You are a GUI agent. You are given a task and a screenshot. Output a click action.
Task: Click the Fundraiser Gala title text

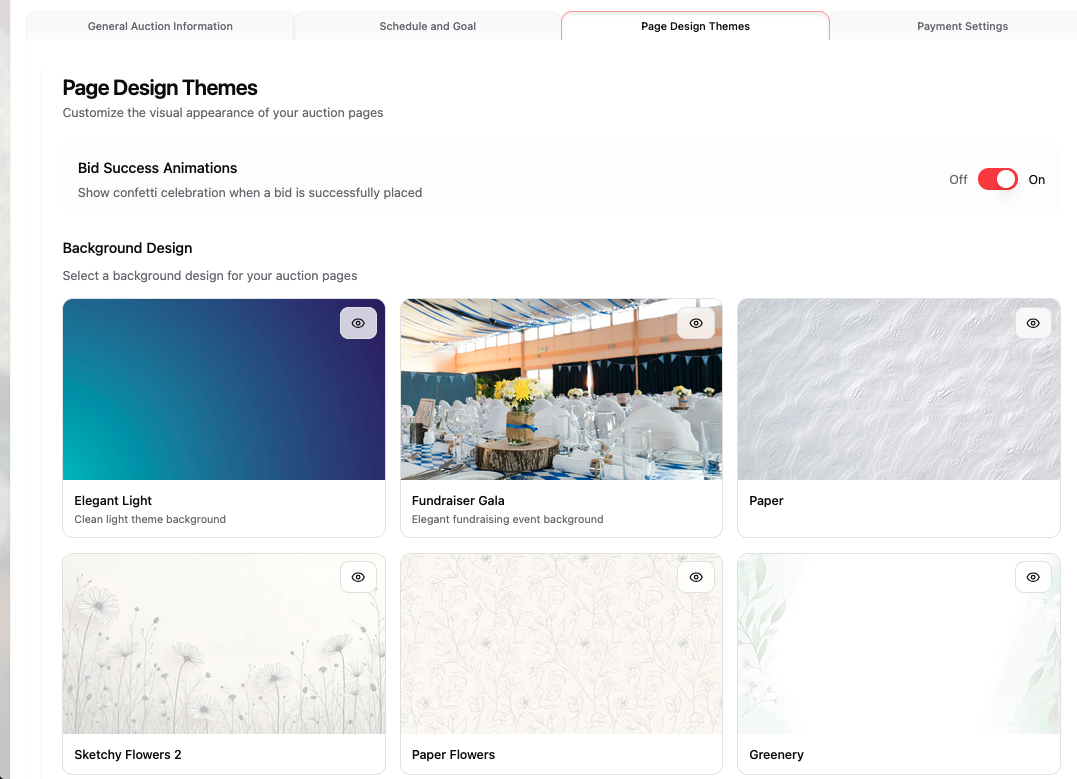[458, 500]
